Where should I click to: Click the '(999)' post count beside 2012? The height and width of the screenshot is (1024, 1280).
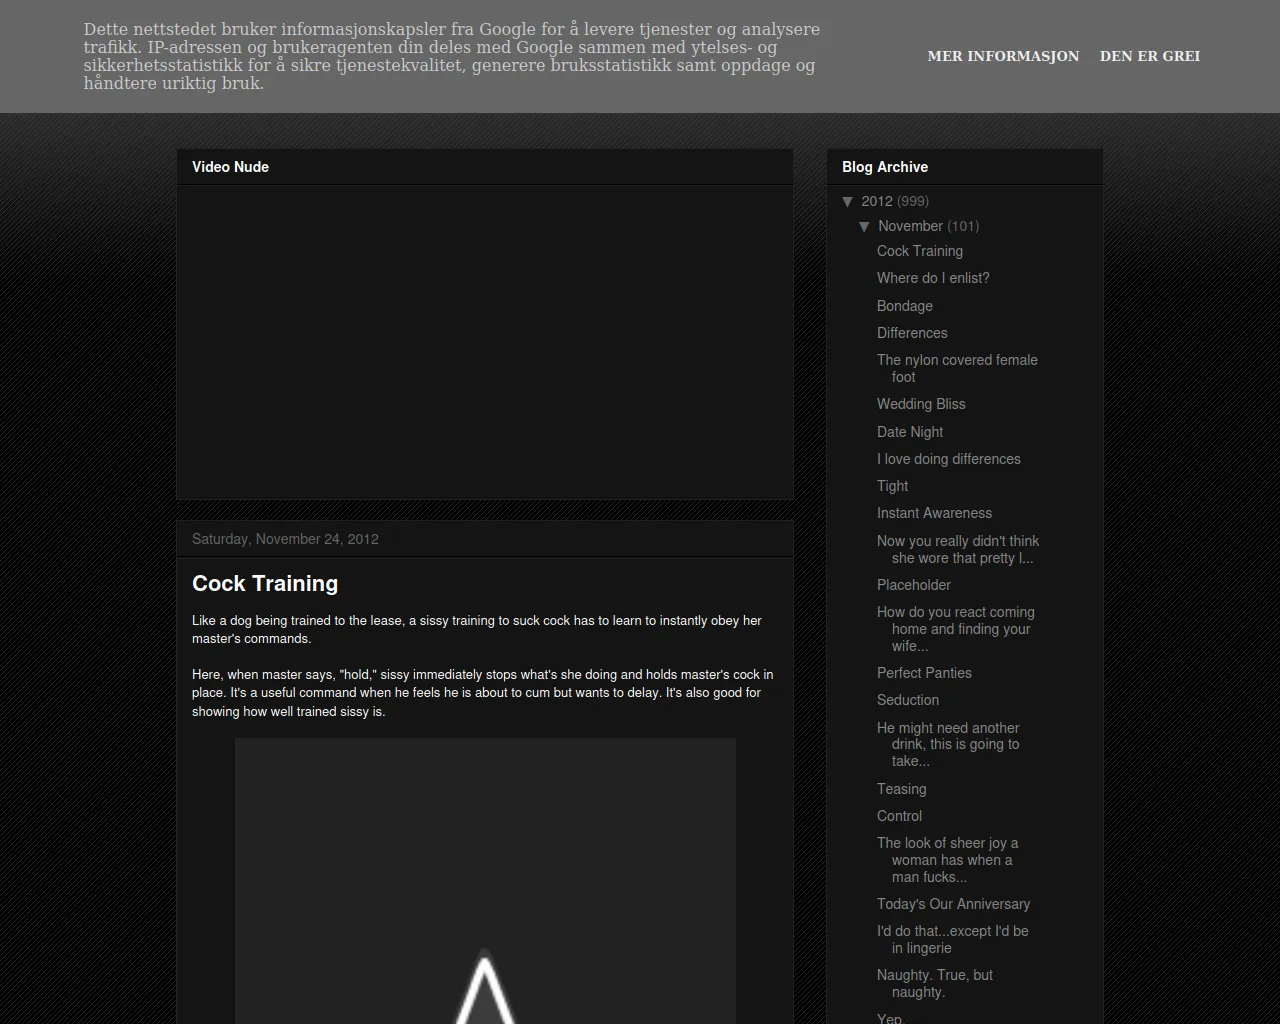pyautogui.click(x=913, y=201)
